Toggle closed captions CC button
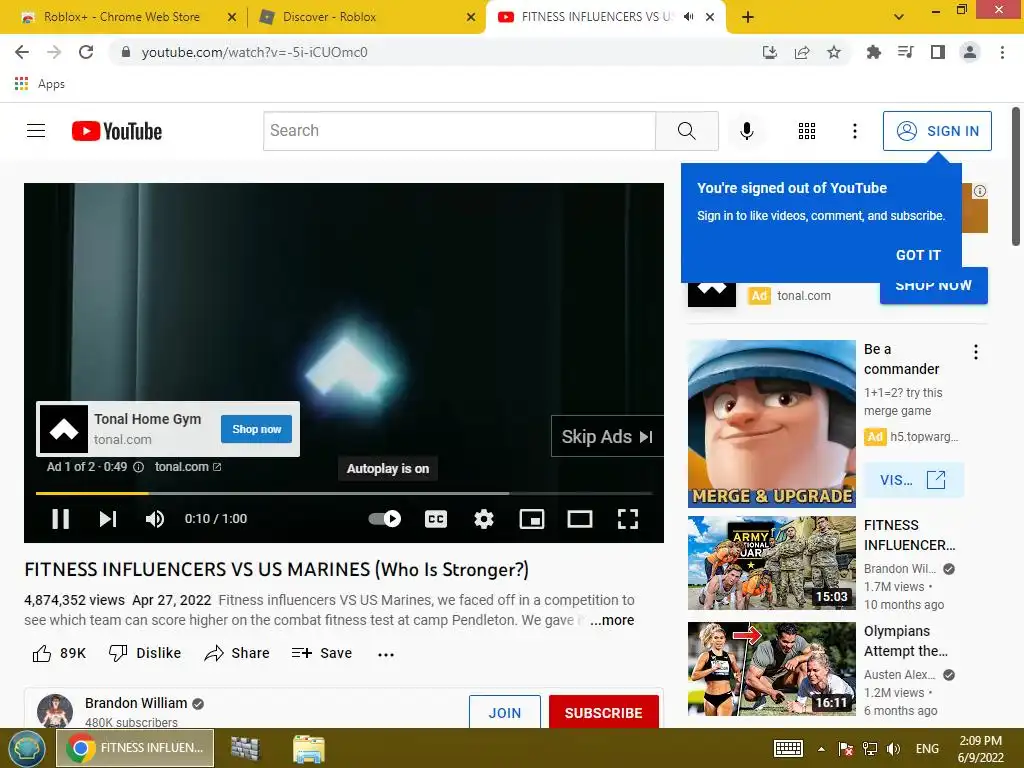This screenshot has height=768, width=1024. pos(436,519)
